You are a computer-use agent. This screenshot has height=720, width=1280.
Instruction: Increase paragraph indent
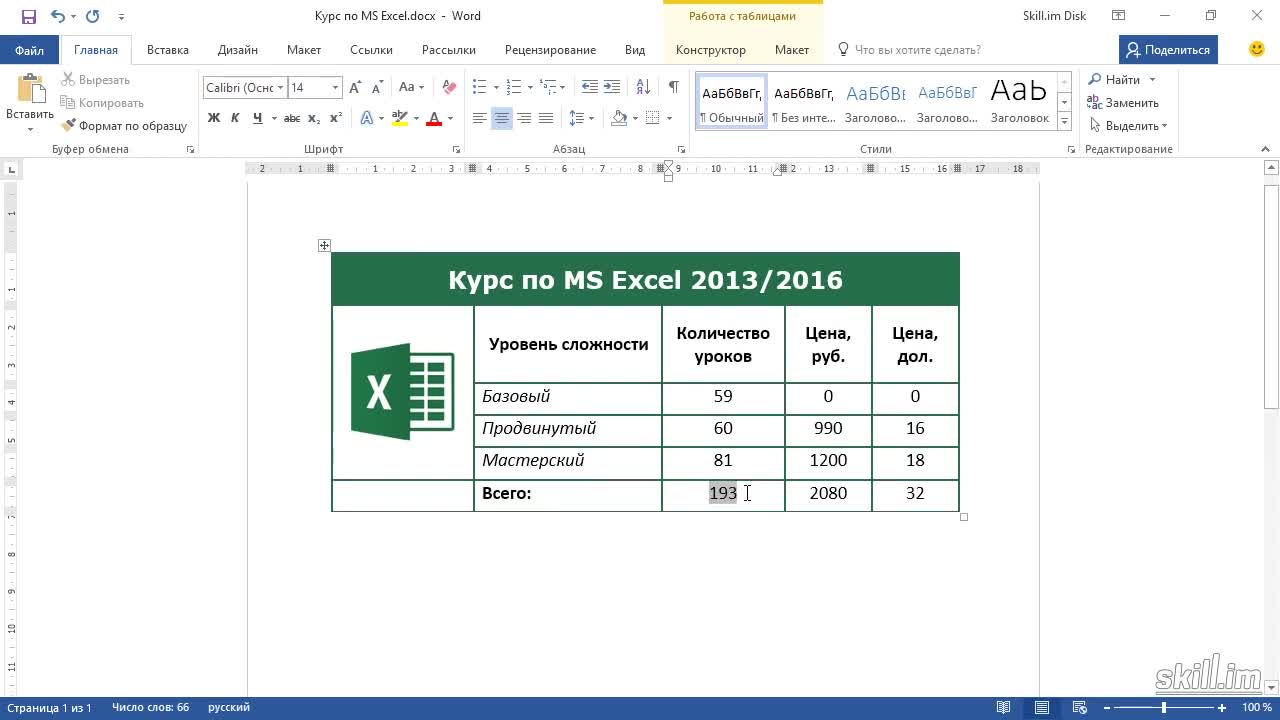[x=613, y=88]
